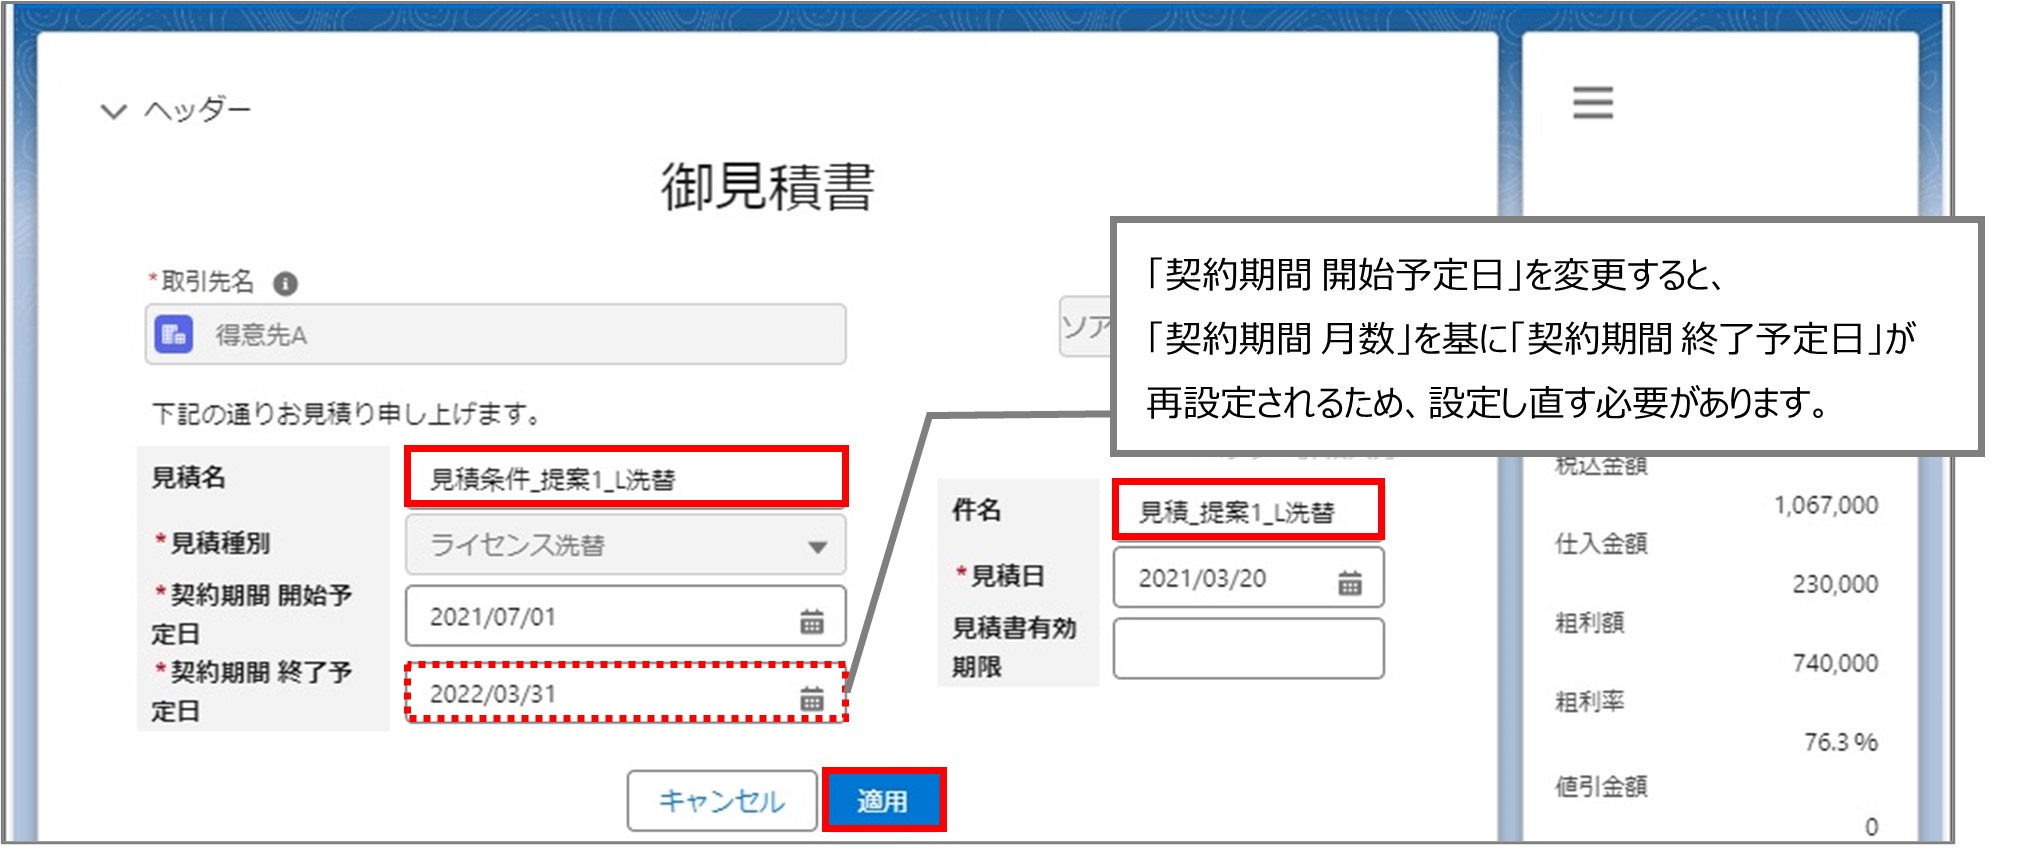Click the info icon next to 取引先名

click(x=285, y=284)
